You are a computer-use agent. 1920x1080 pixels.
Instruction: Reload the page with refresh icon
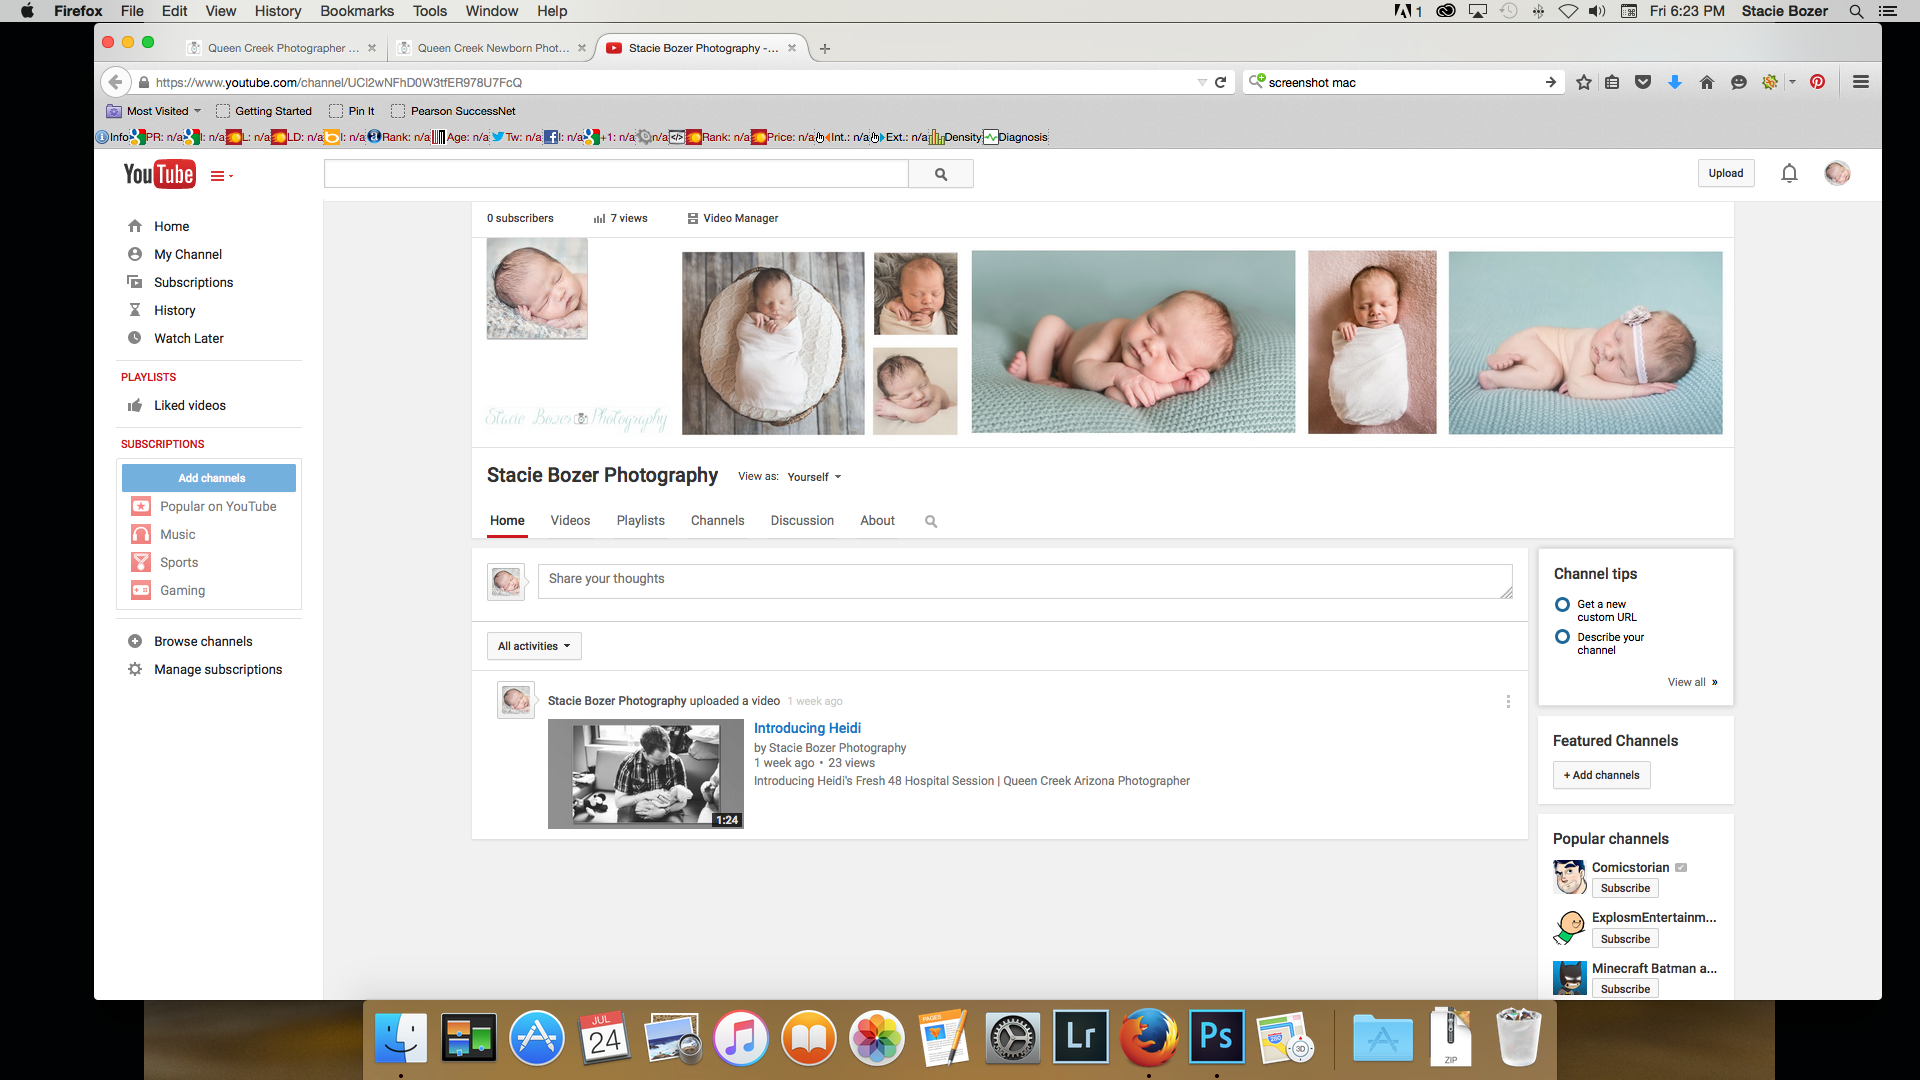coord(1220,82)
